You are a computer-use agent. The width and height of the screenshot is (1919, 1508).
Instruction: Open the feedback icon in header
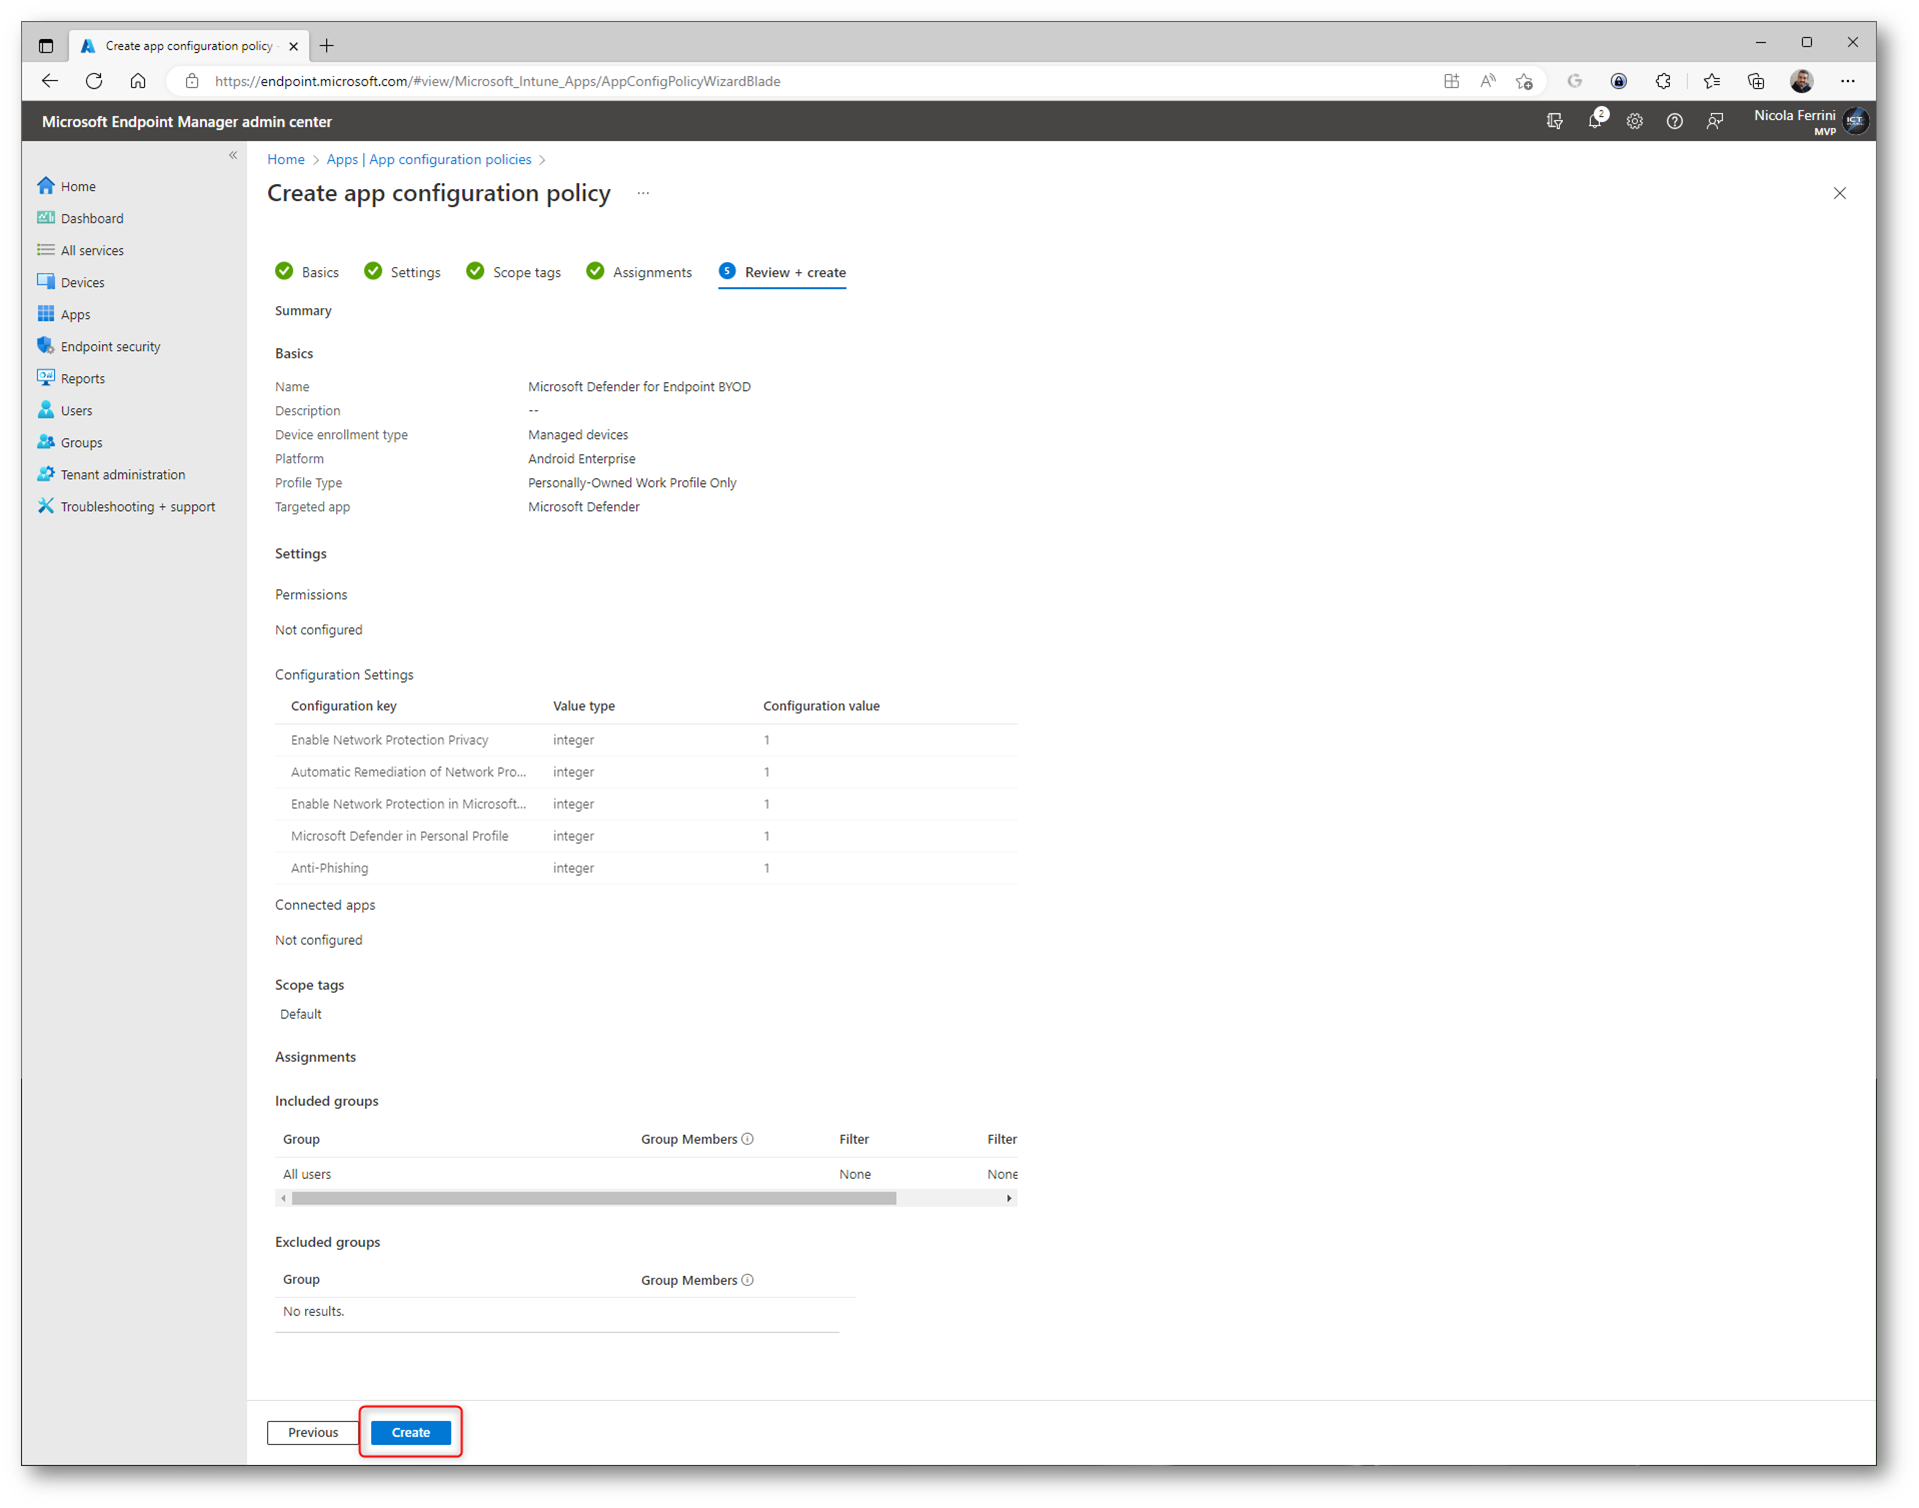(x=1715, y=121)
